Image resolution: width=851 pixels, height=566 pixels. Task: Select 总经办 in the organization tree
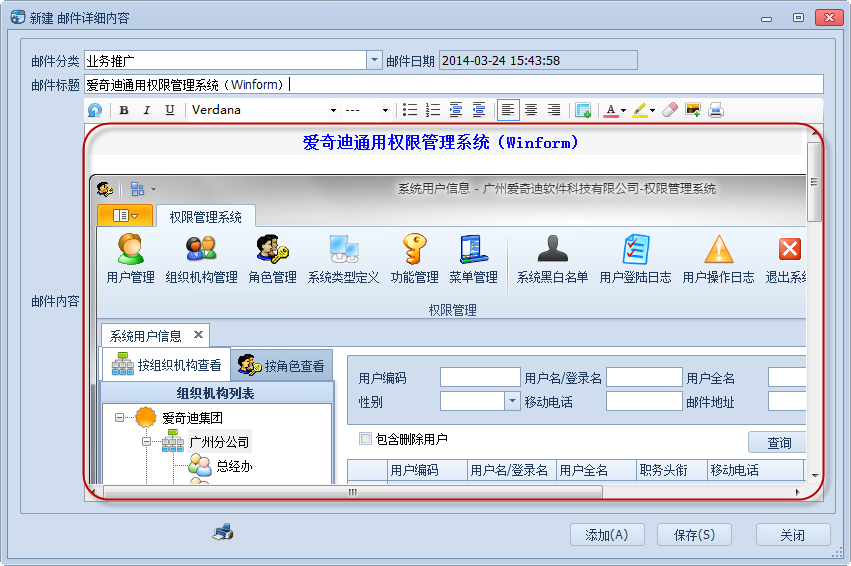click(x=234, y=466)
